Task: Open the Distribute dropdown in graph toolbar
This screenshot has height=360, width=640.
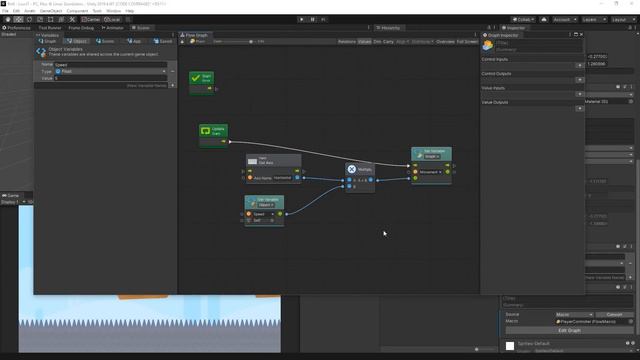Action: click(x=422, y=42)
